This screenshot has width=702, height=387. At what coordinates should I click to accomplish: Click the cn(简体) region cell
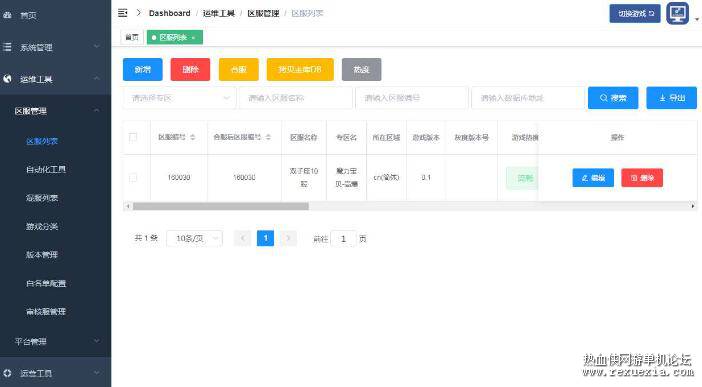tap(386, 177)
